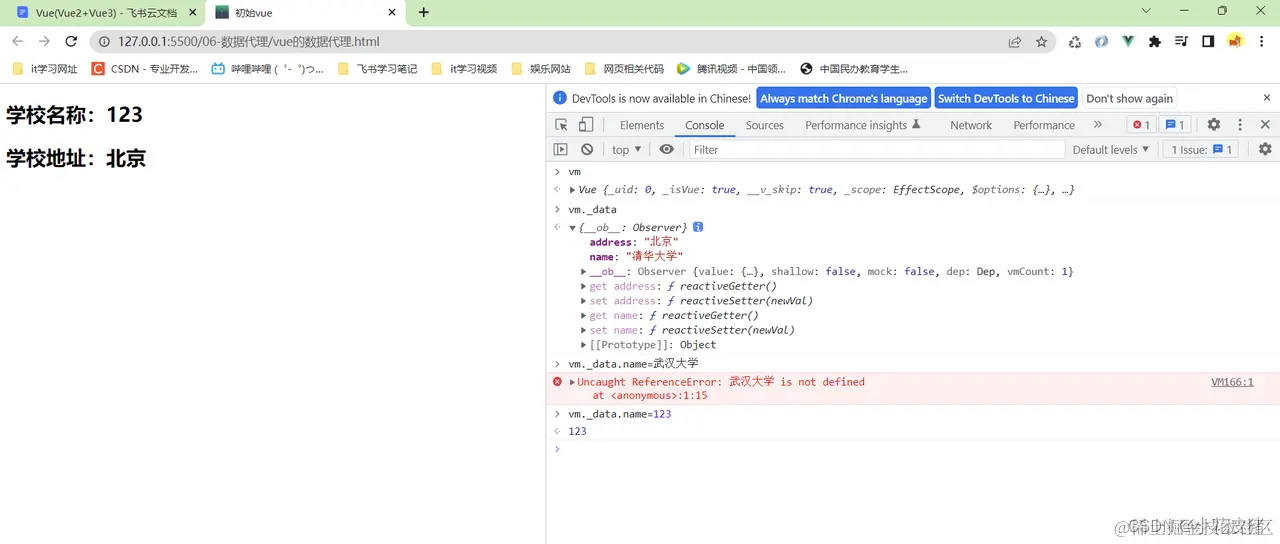Expand get address reactiveGetter entry
Screen dimensions: 1280x544
[584, 287]
